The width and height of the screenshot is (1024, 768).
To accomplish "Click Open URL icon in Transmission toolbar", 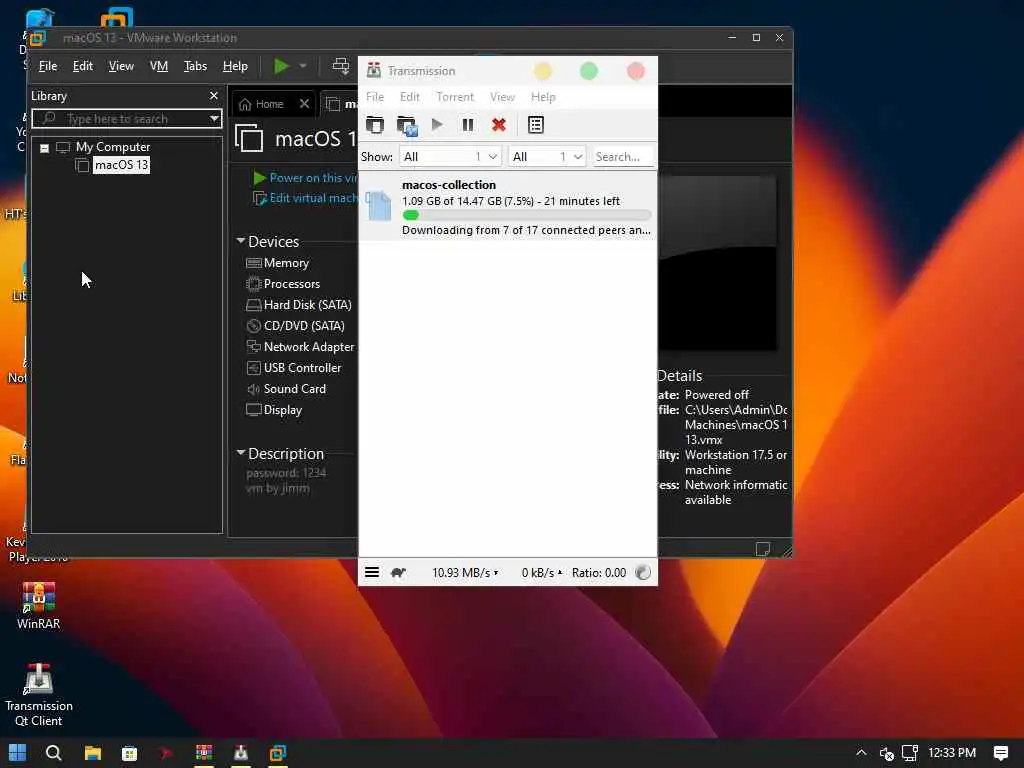I will pyautogui.click(x=406, y=125).
